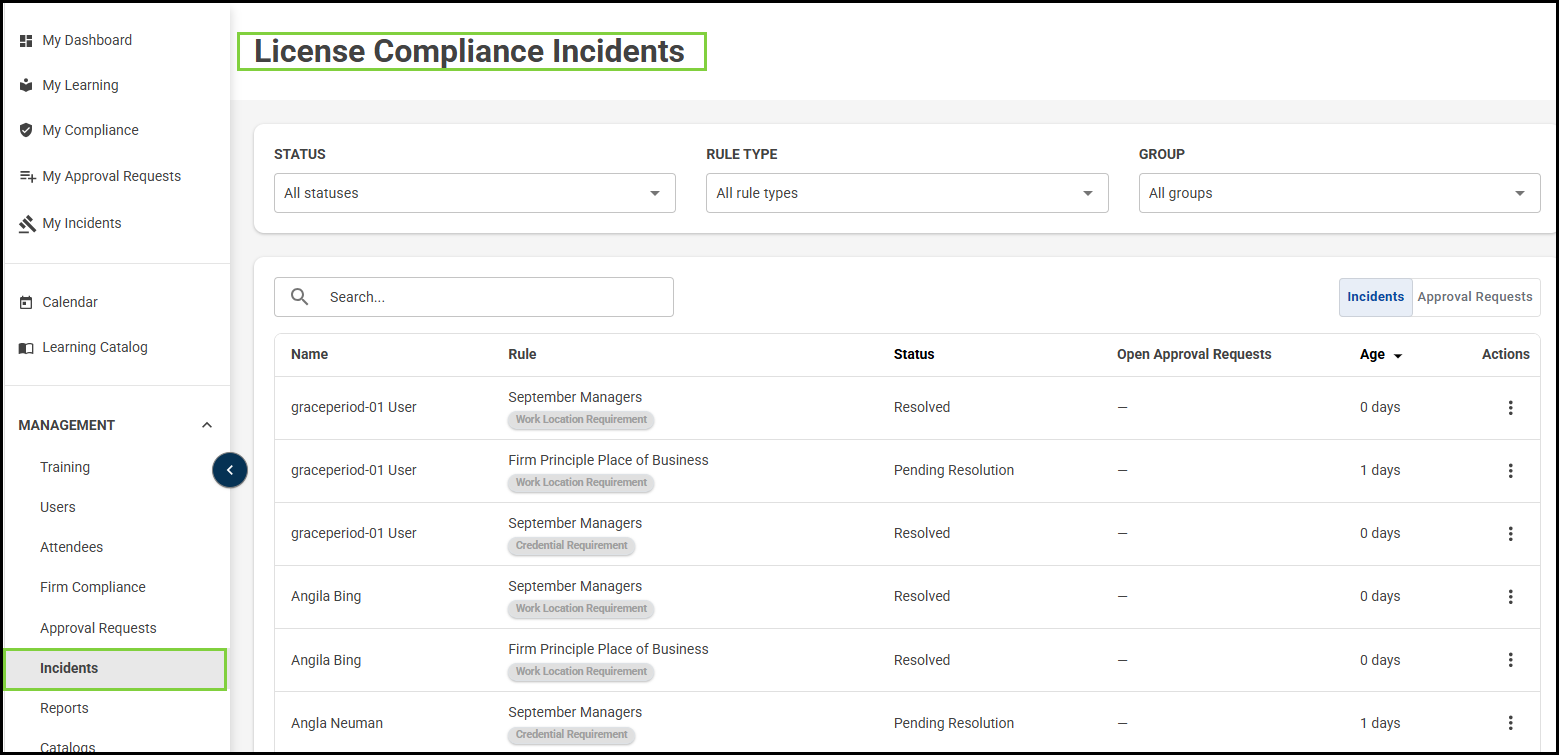
Task: Open the Rule Type filter dropdown
Action: [907, 193]
